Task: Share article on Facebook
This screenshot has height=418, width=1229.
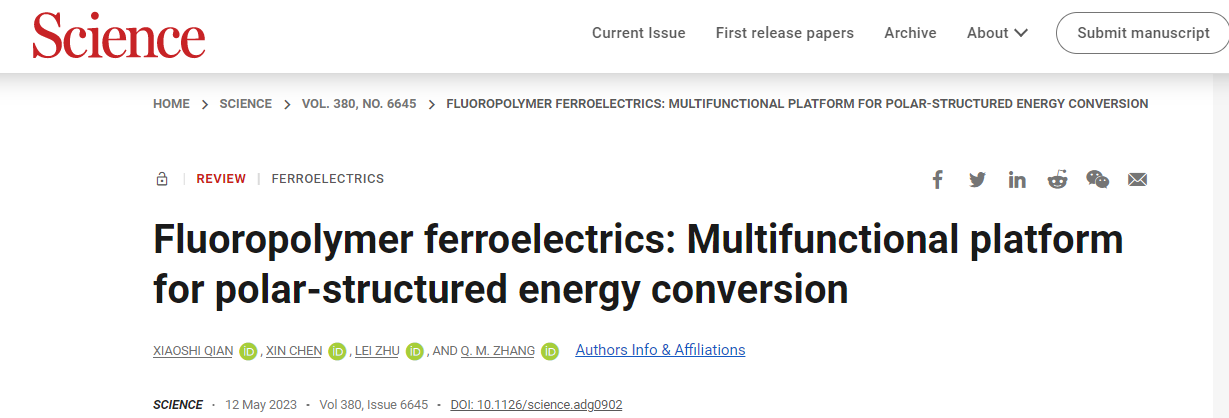Action: 937,180
